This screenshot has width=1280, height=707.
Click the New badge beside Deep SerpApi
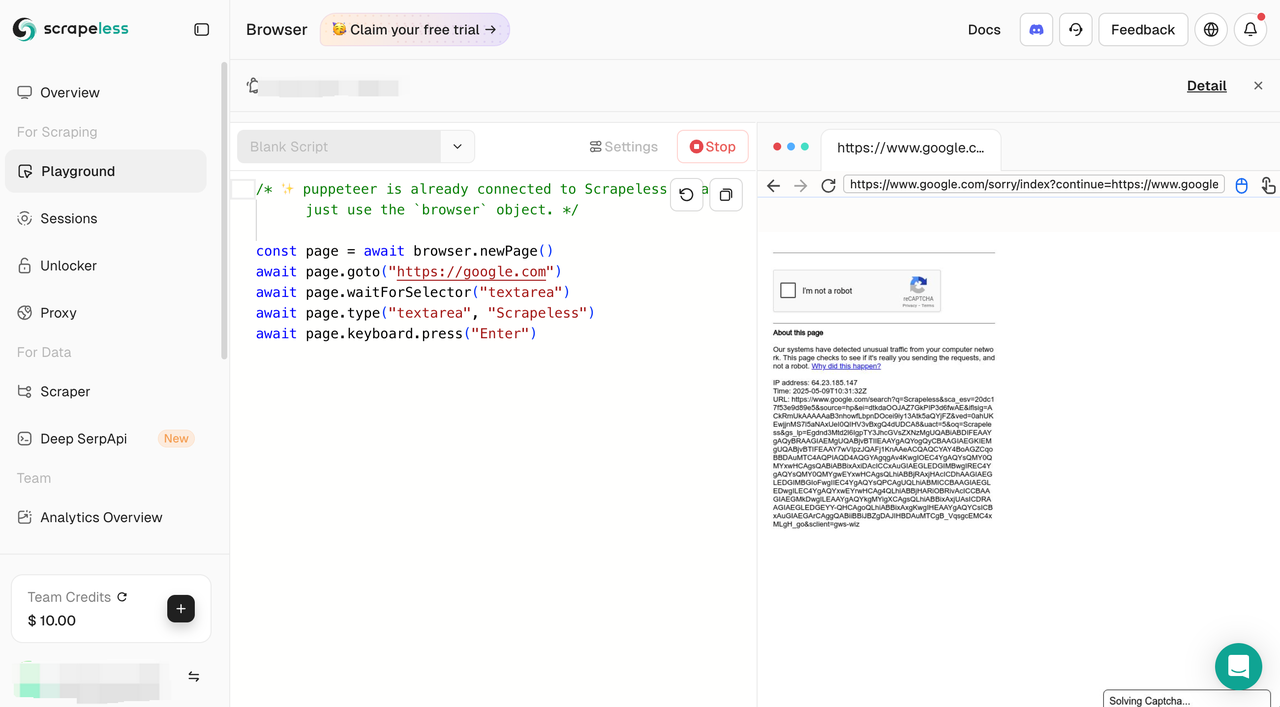click(x=176, y=438)
